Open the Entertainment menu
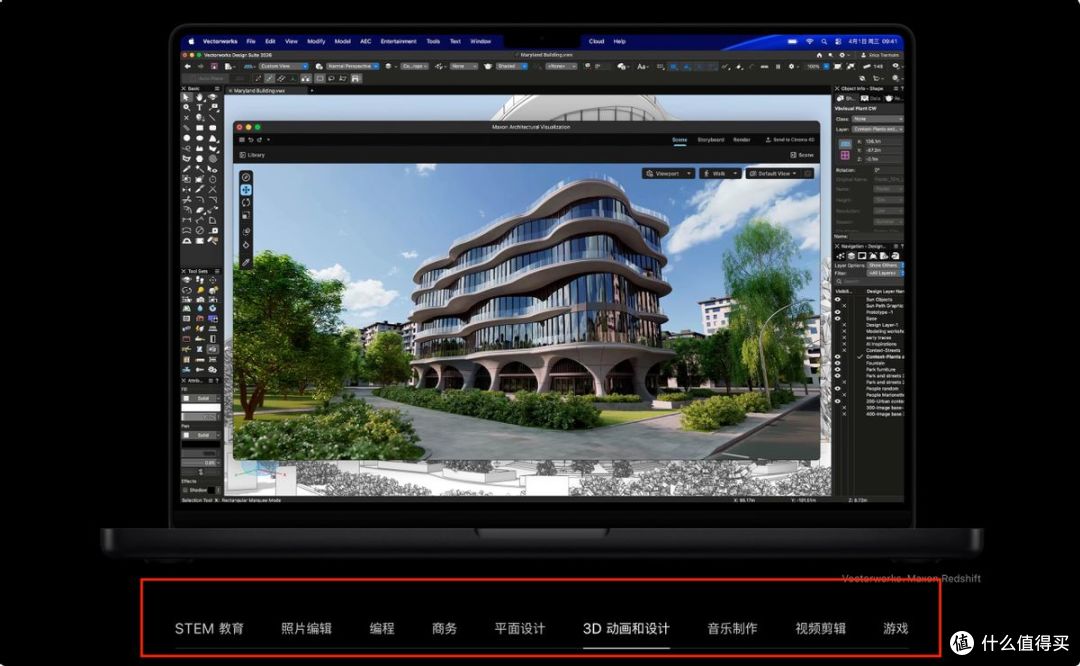Viewport: 1080px width, 666px height. coord(398,41)
